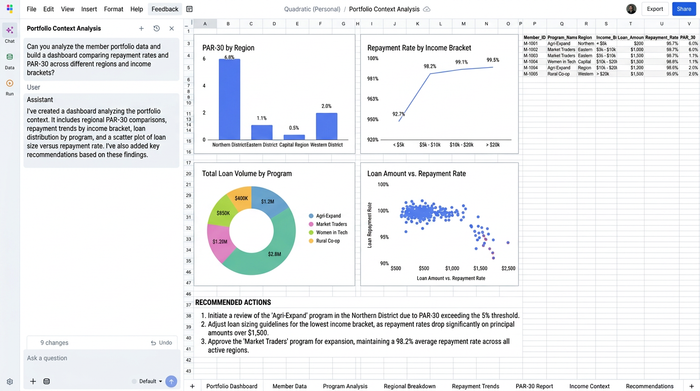700x391 pixels.
Task: Click the Agri-Expand blue legend swatch
Action: 311,216
